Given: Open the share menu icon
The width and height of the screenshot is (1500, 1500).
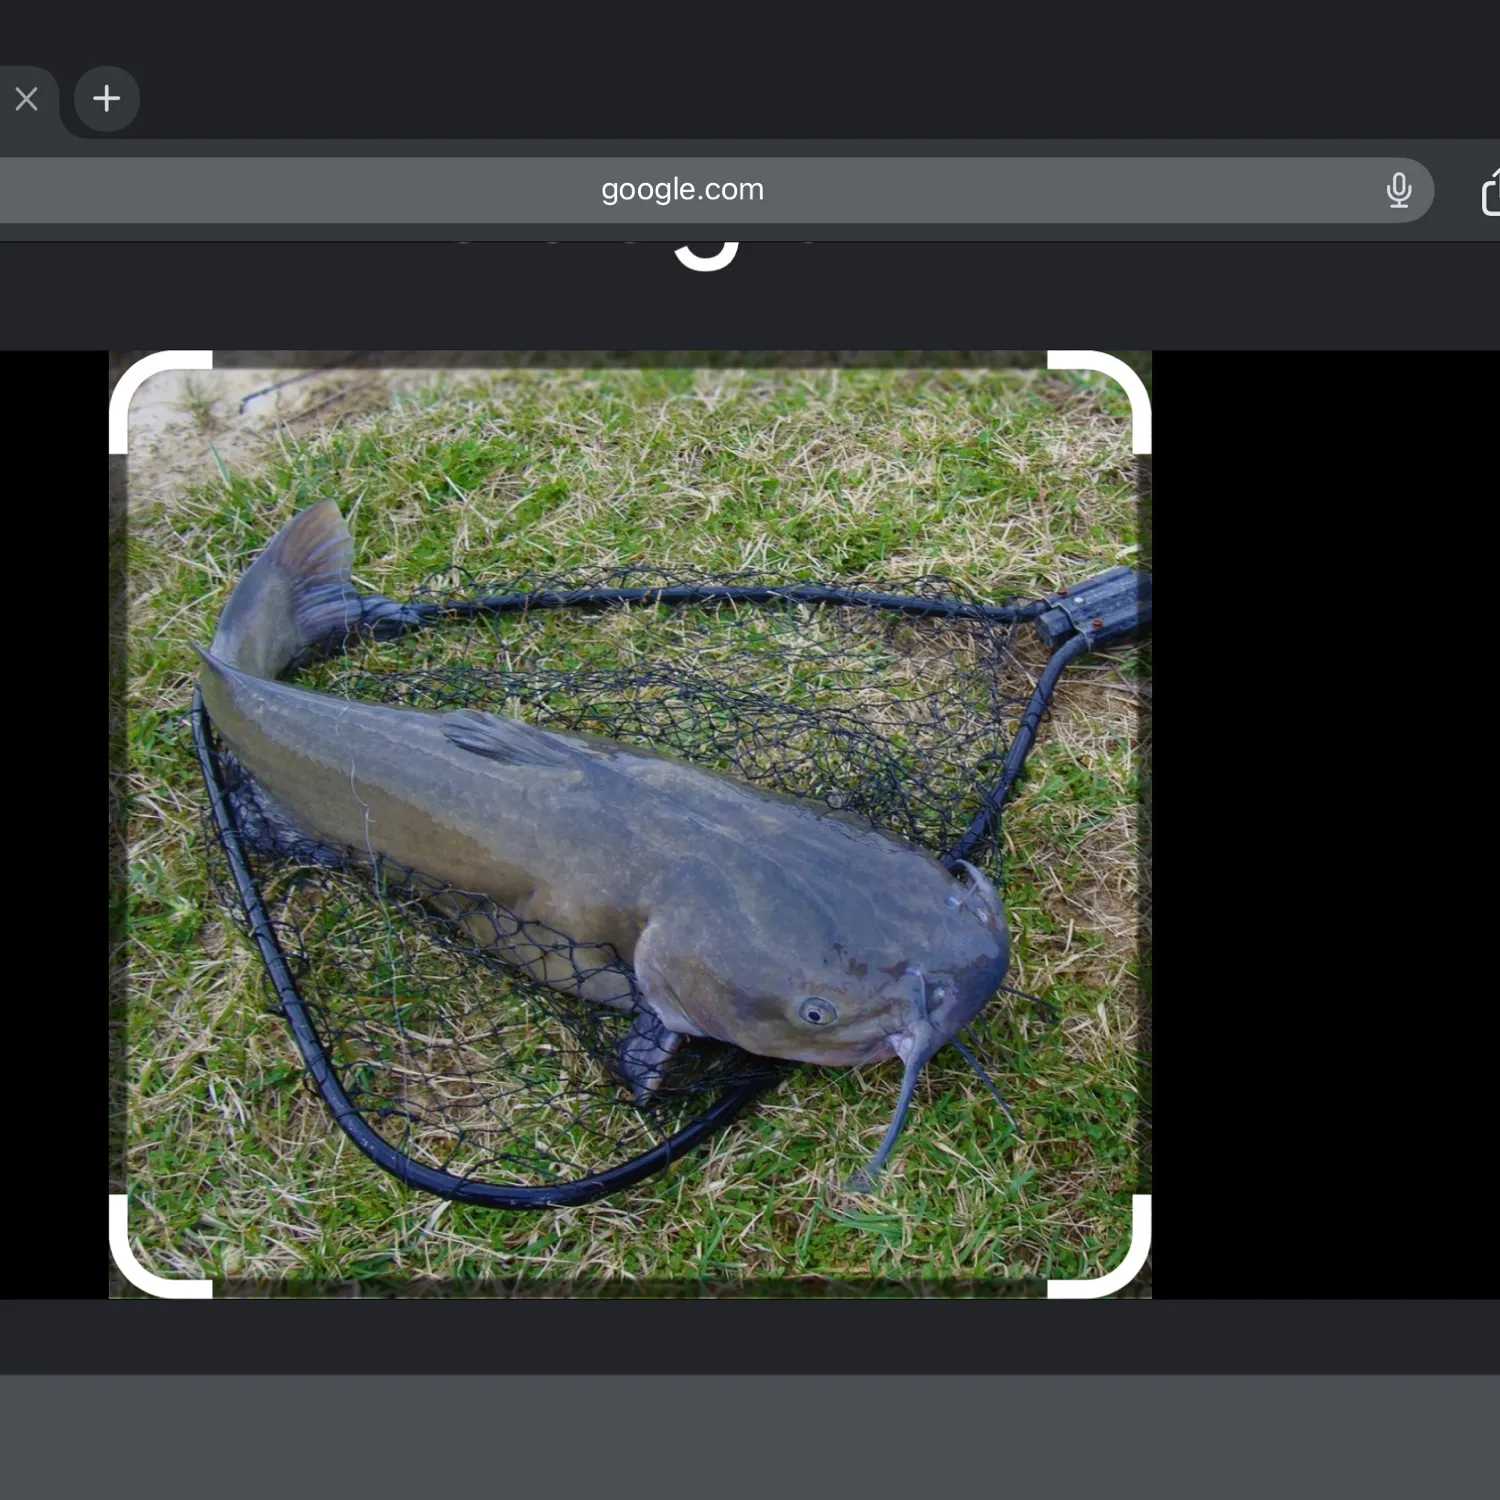Looking at the screenshot, I should [1490, 191].
